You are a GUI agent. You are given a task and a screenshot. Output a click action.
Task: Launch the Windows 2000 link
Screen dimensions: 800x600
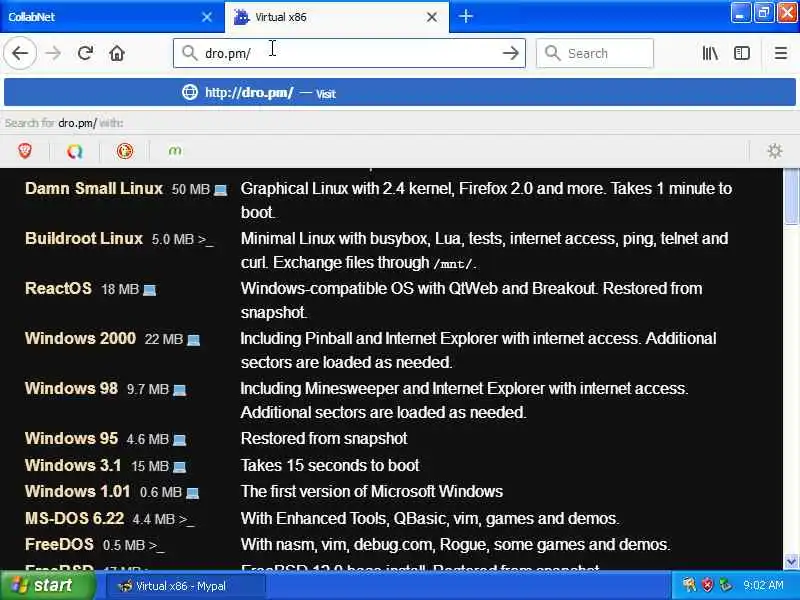81,339
